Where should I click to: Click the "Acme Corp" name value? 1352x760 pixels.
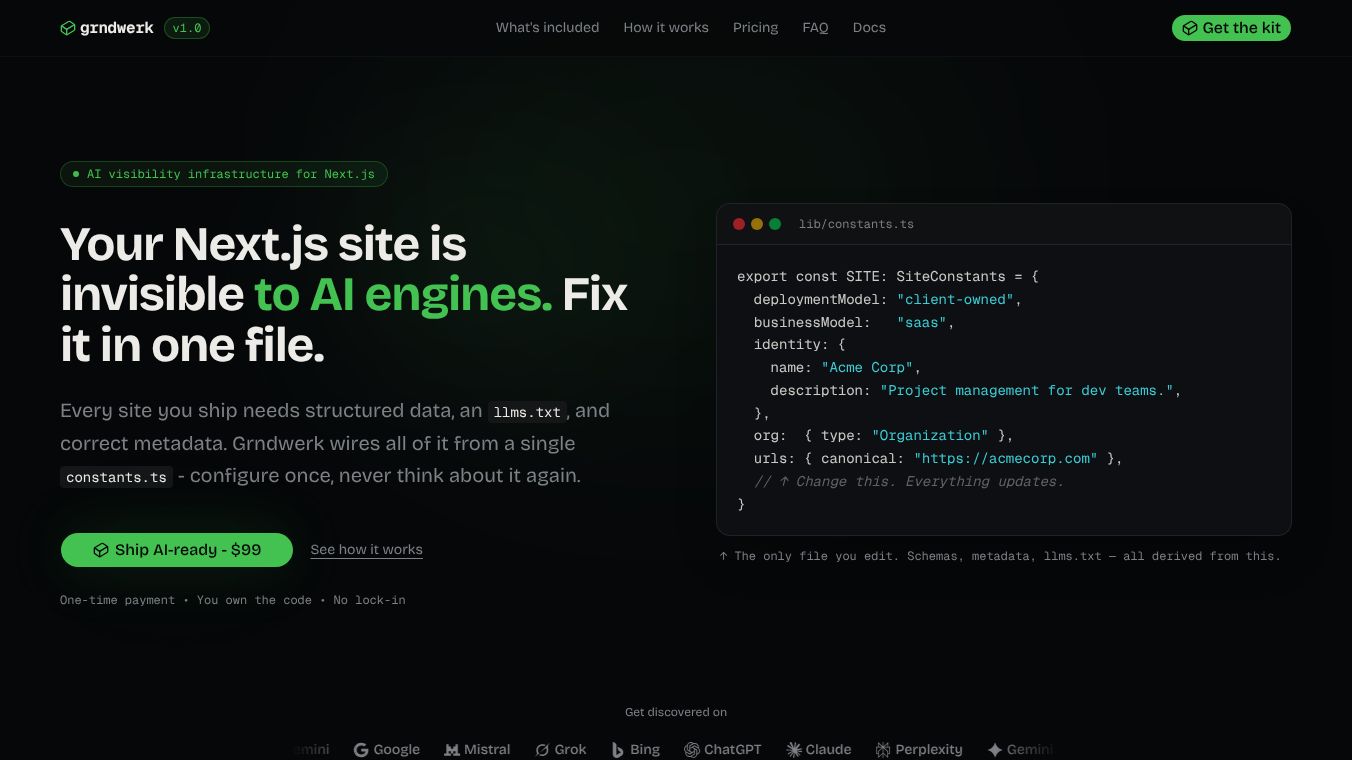867,367
